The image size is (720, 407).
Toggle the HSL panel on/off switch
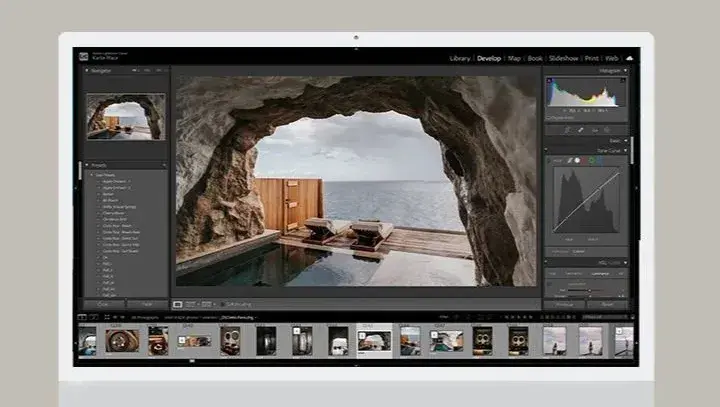[546, 263]
